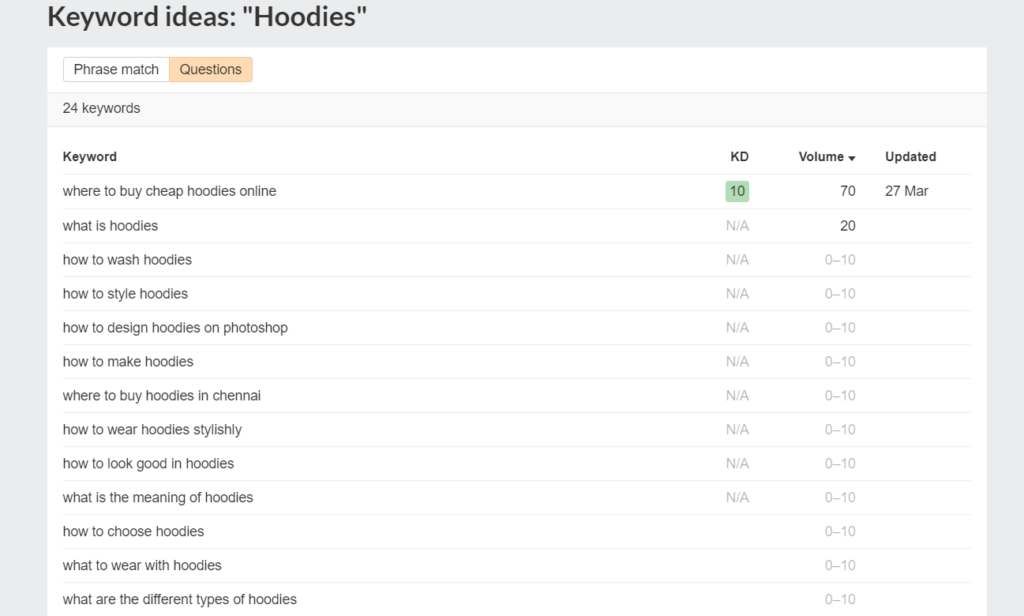This screenshot has height=616, width=1024.
Task: Open the how to choose hoodies keyword
Action: [133, 532]
